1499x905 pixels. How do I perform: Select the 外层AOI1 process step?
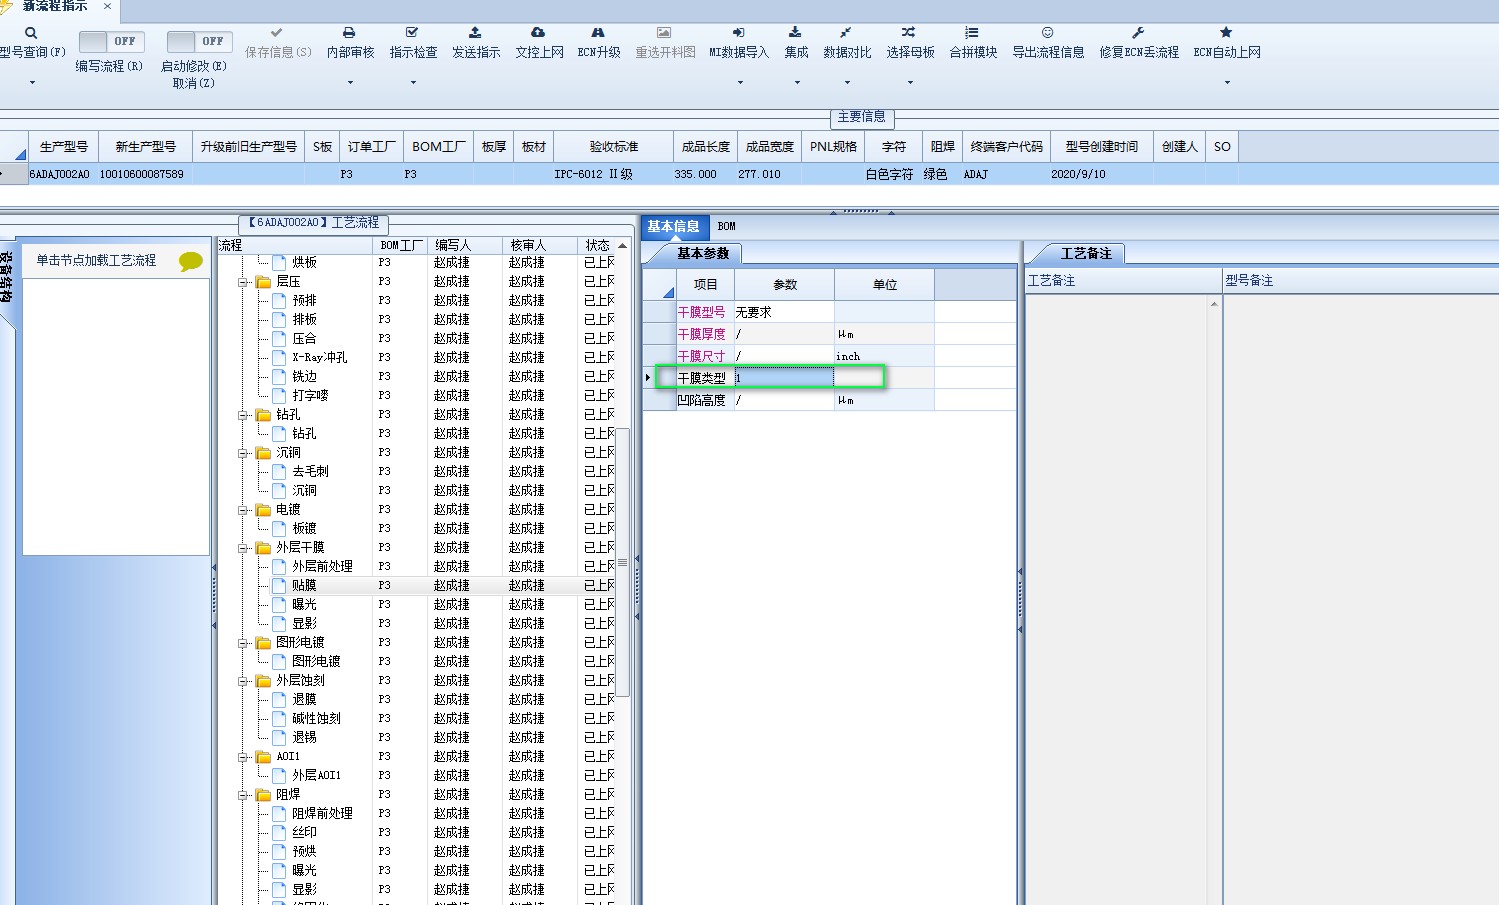click(316, 776)
